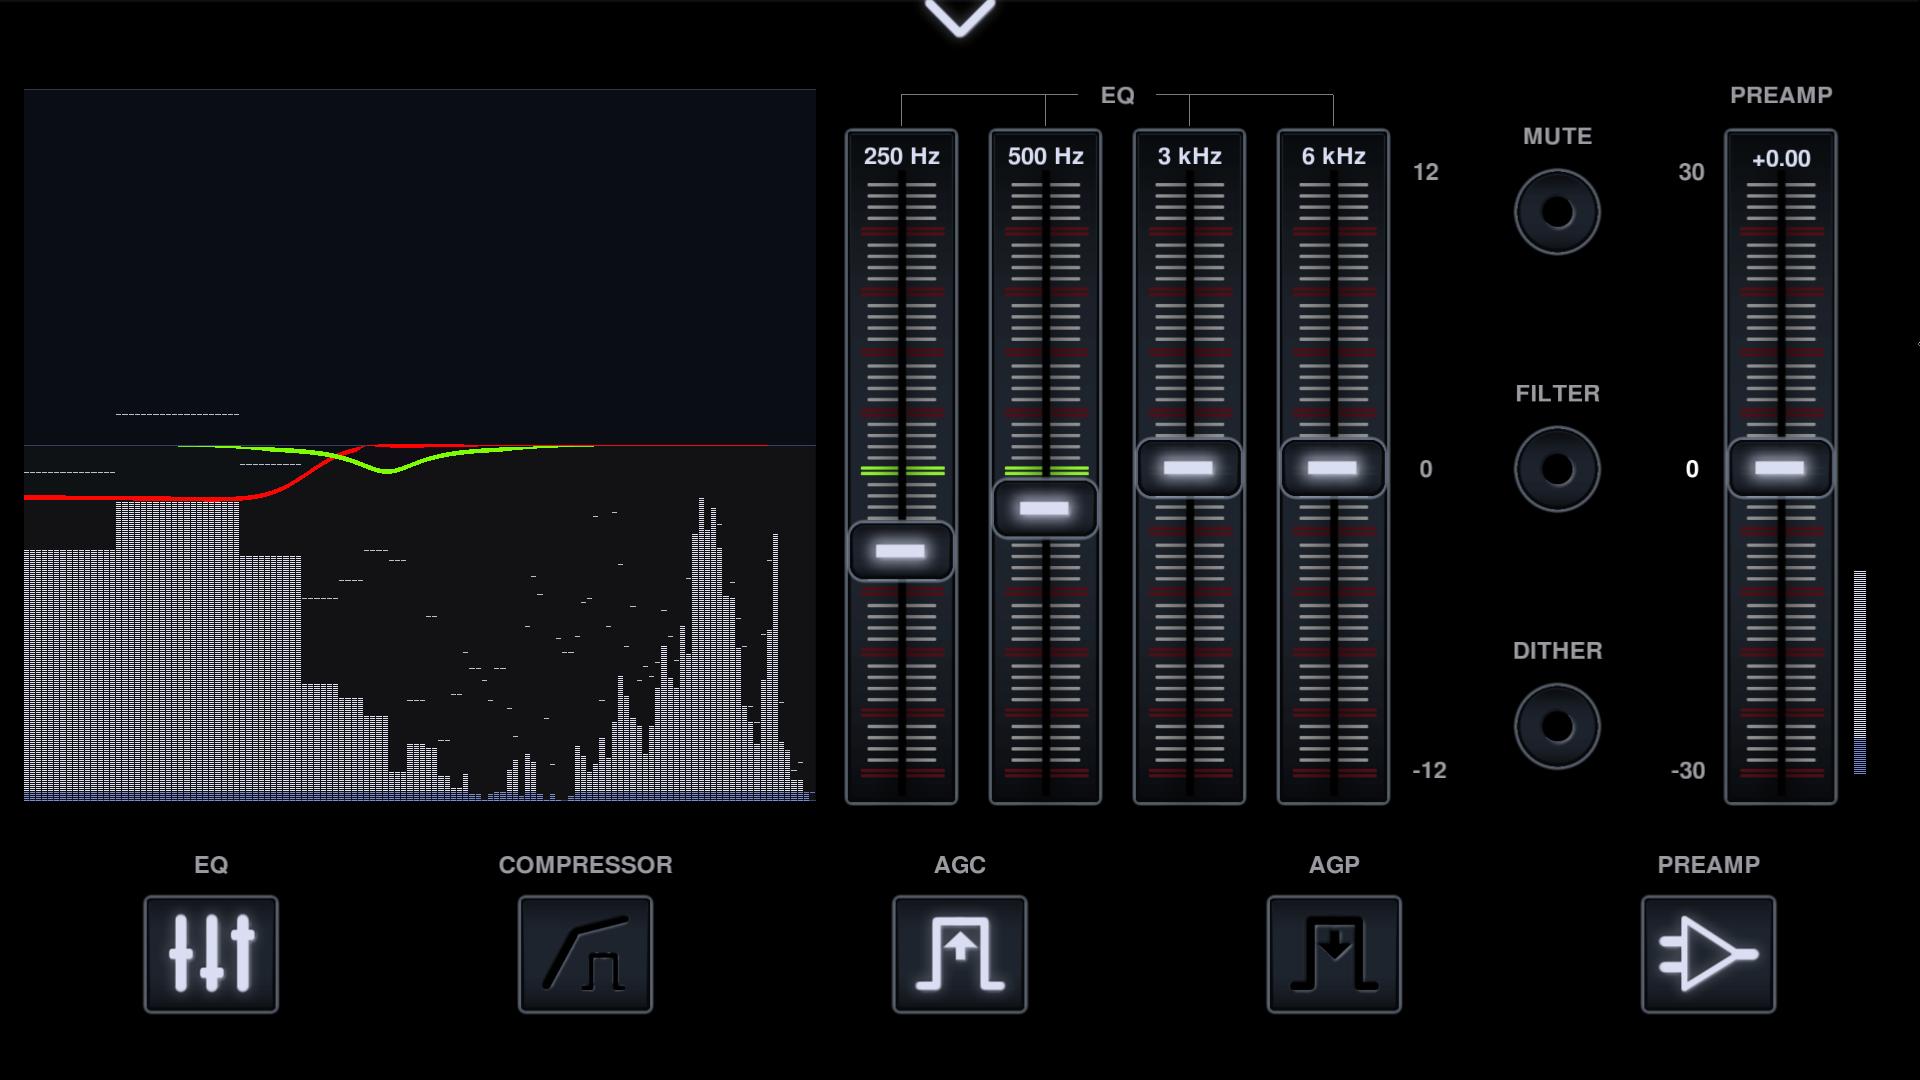Toggle the MUTE round button
This screenshot has height=1080, width=1920.
1557,212
